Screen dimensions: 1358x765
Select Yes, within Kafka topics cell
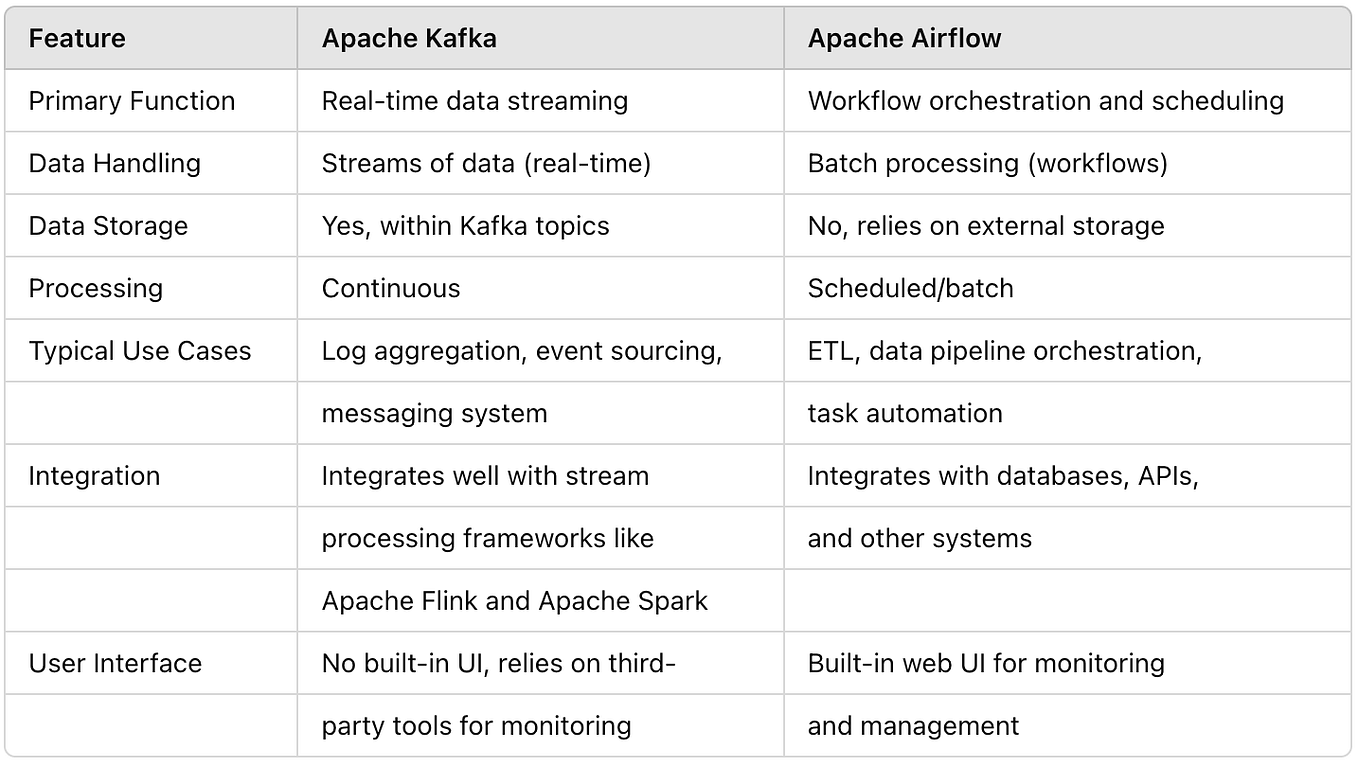point(465,226)
